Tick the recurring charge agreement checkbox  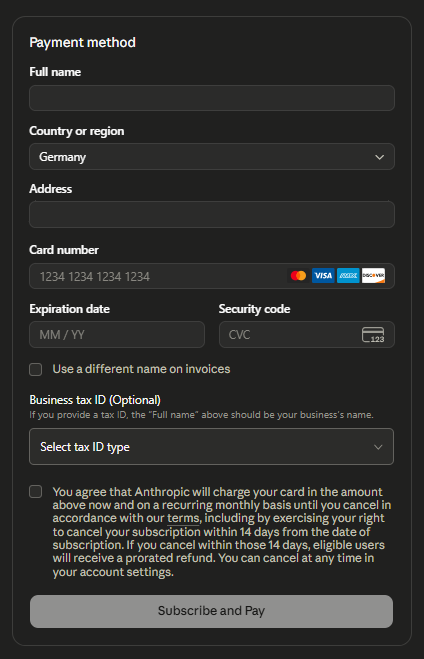[x=36, y=492]
